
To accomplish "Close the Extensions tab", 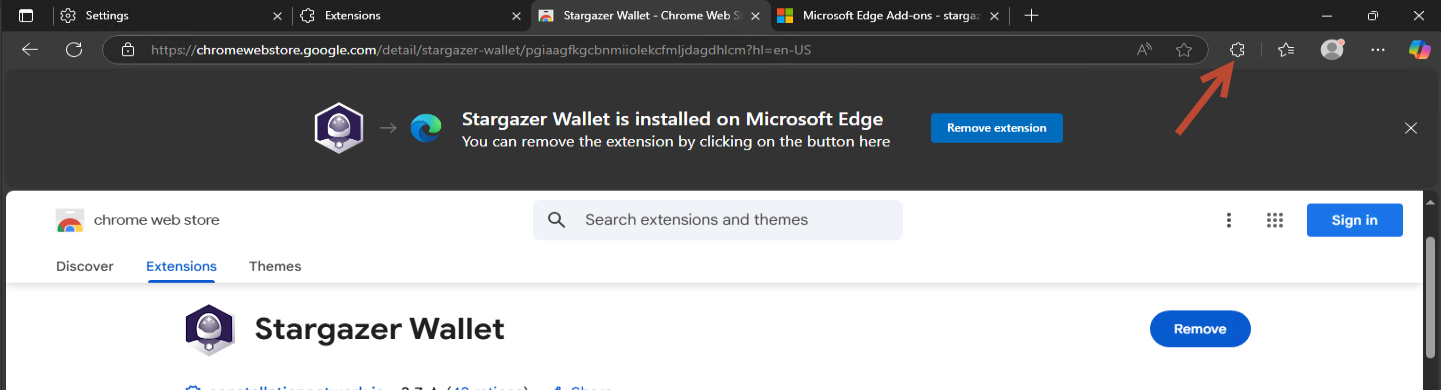I will click(517, 16).
